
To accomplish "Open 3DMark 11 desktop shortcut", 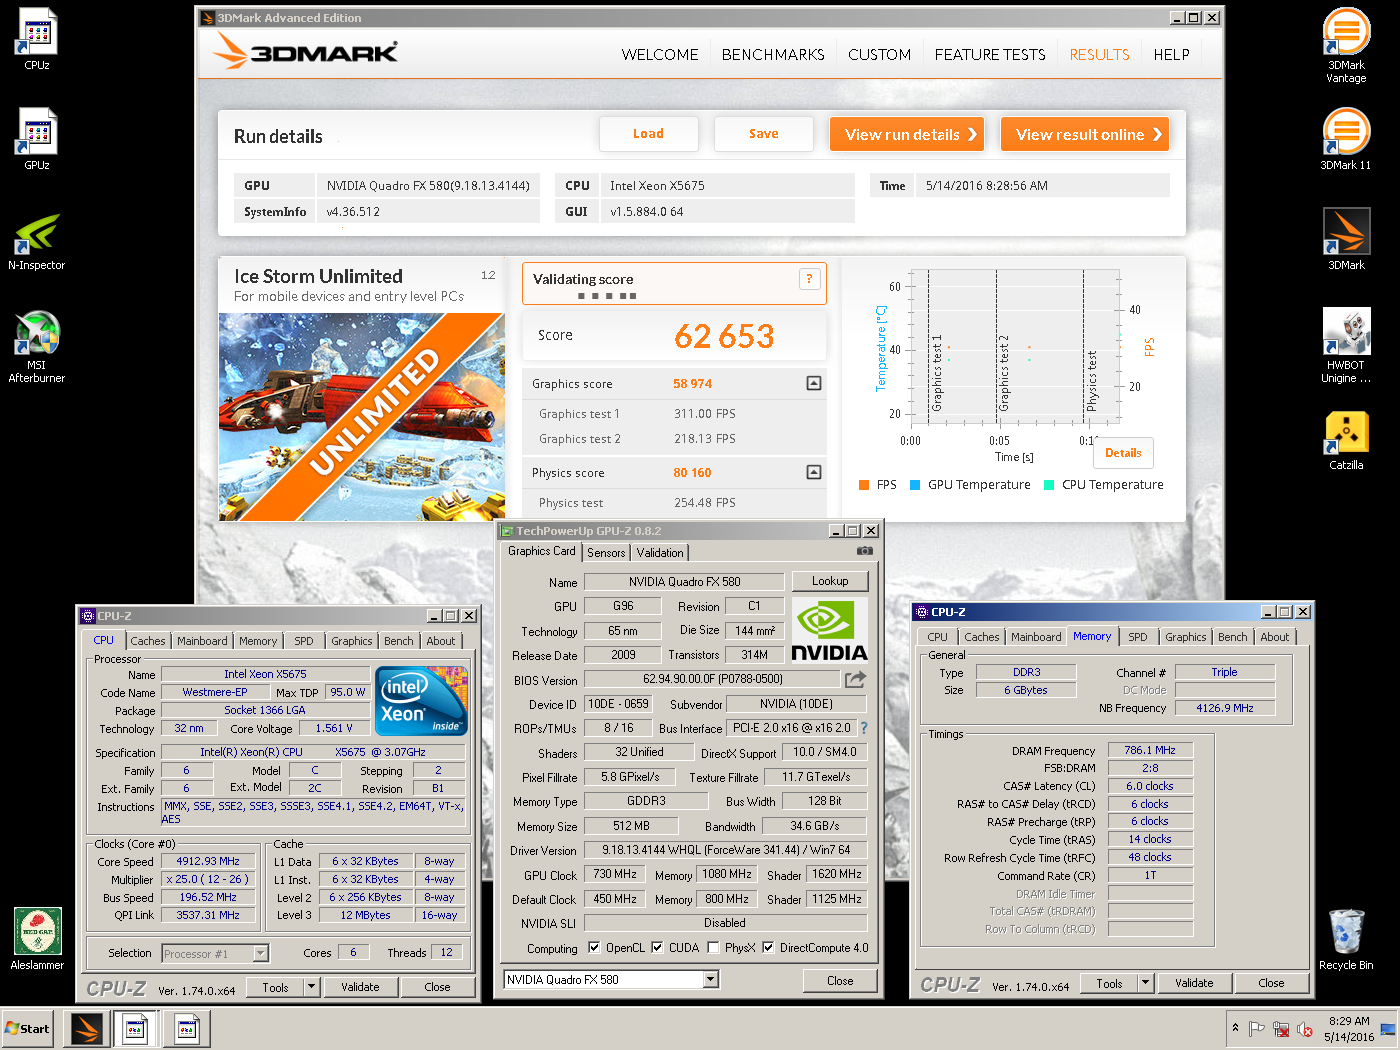I will (1346, 140).
